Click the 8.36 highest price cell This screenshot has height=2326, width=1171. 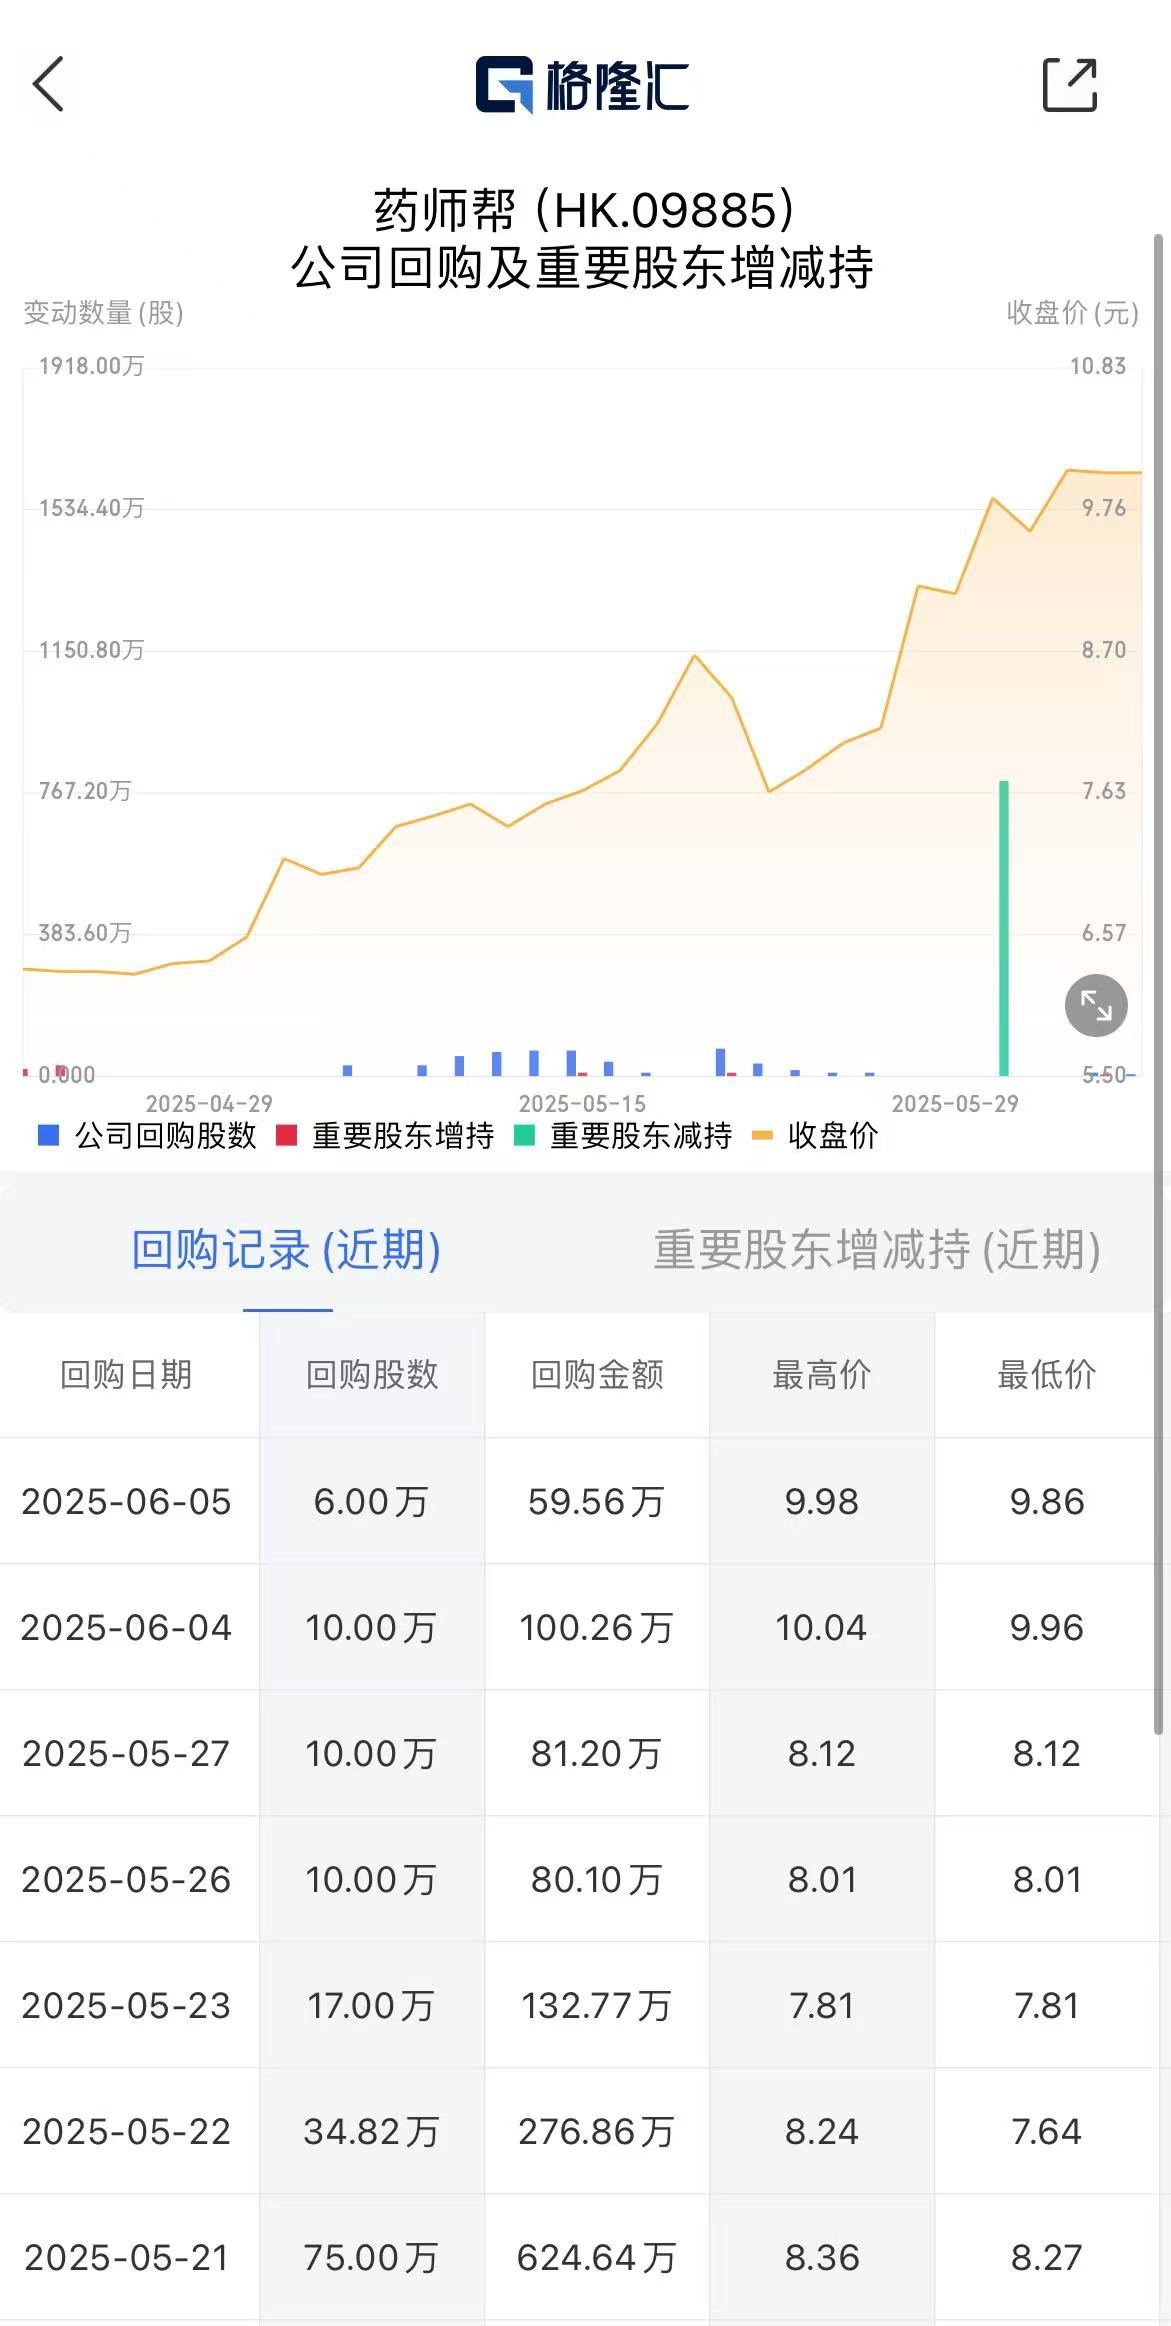822,2257
